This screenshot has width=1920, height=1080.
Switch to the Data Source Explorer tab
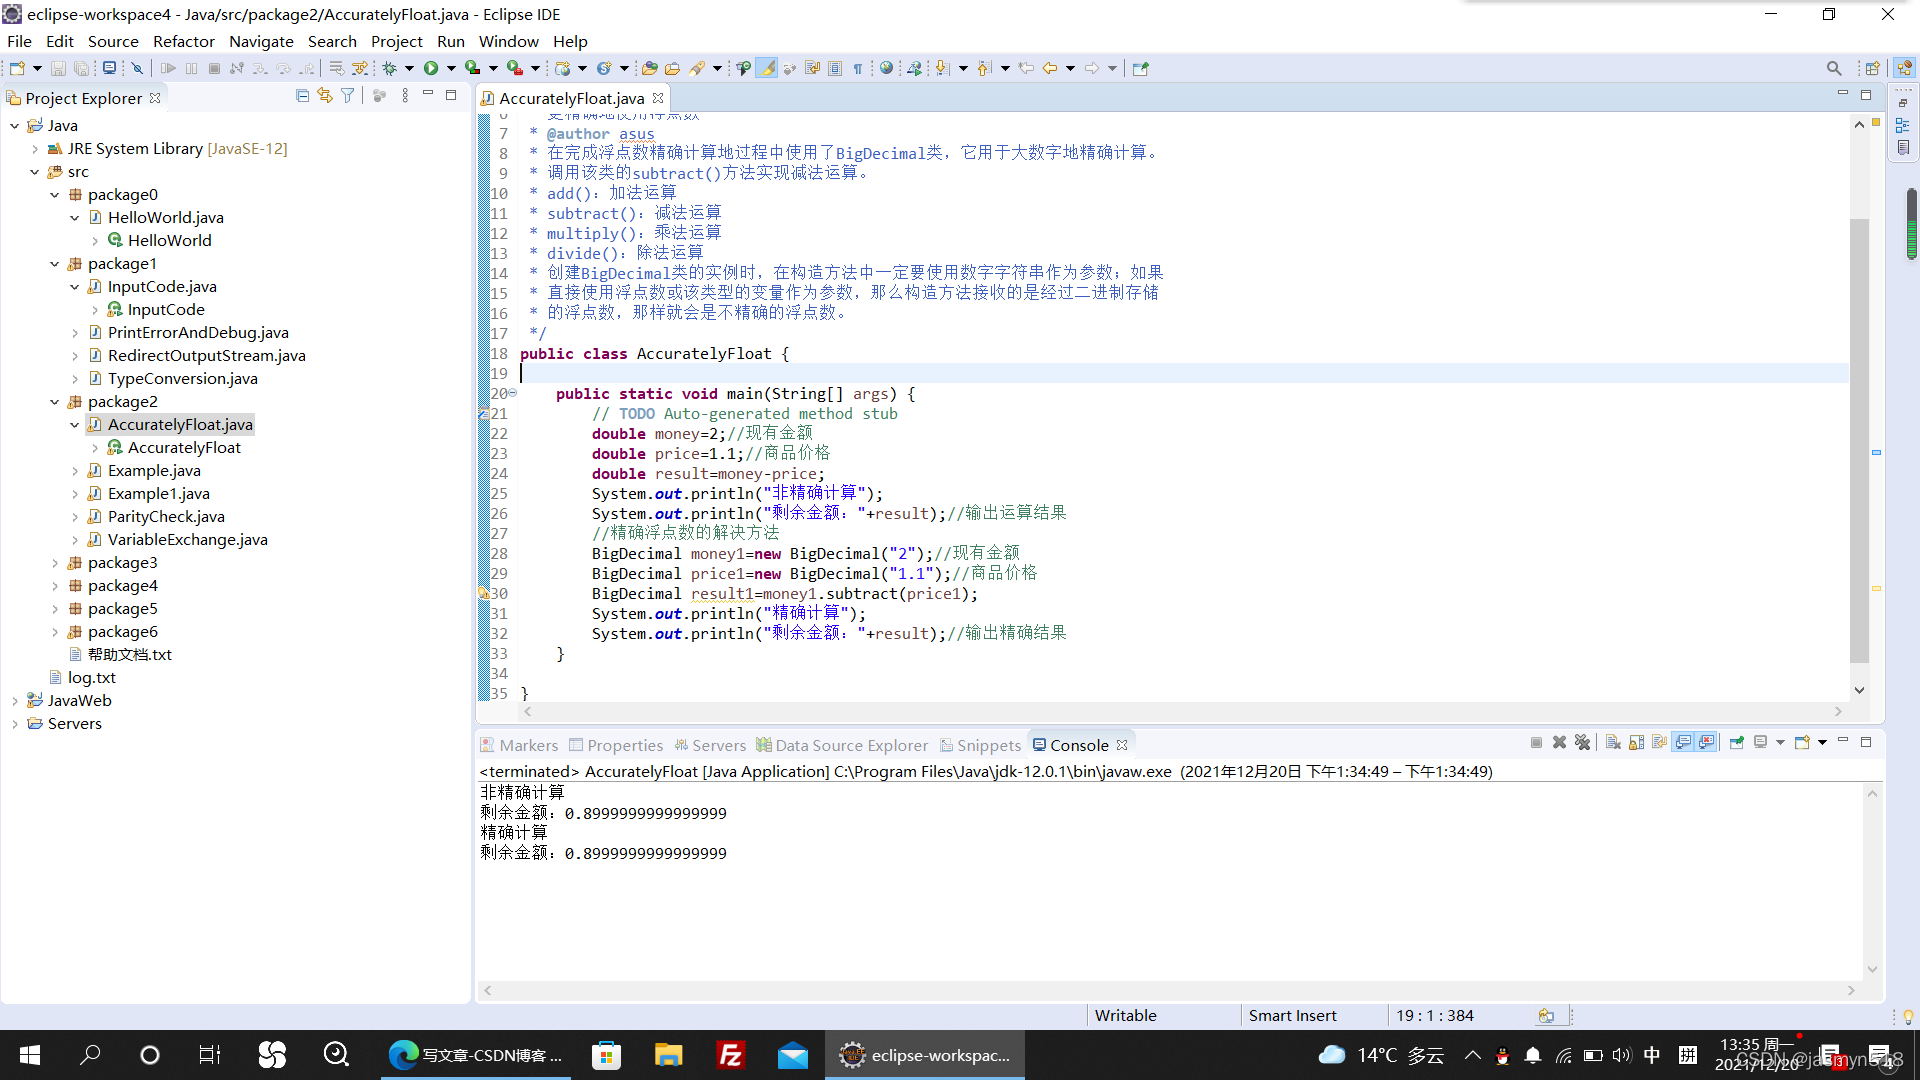pyautogui.click(x=842, y=745)
